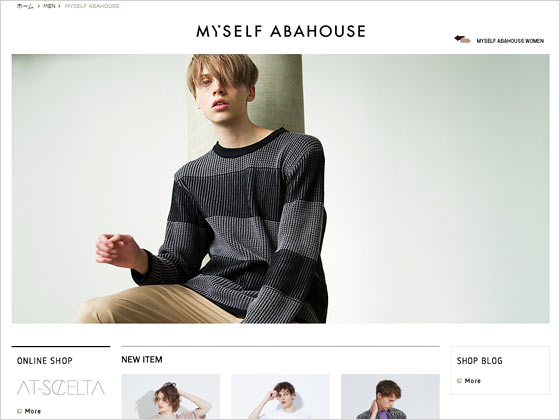Click square icon beside ONLINE SHOP More

(20, 411)
